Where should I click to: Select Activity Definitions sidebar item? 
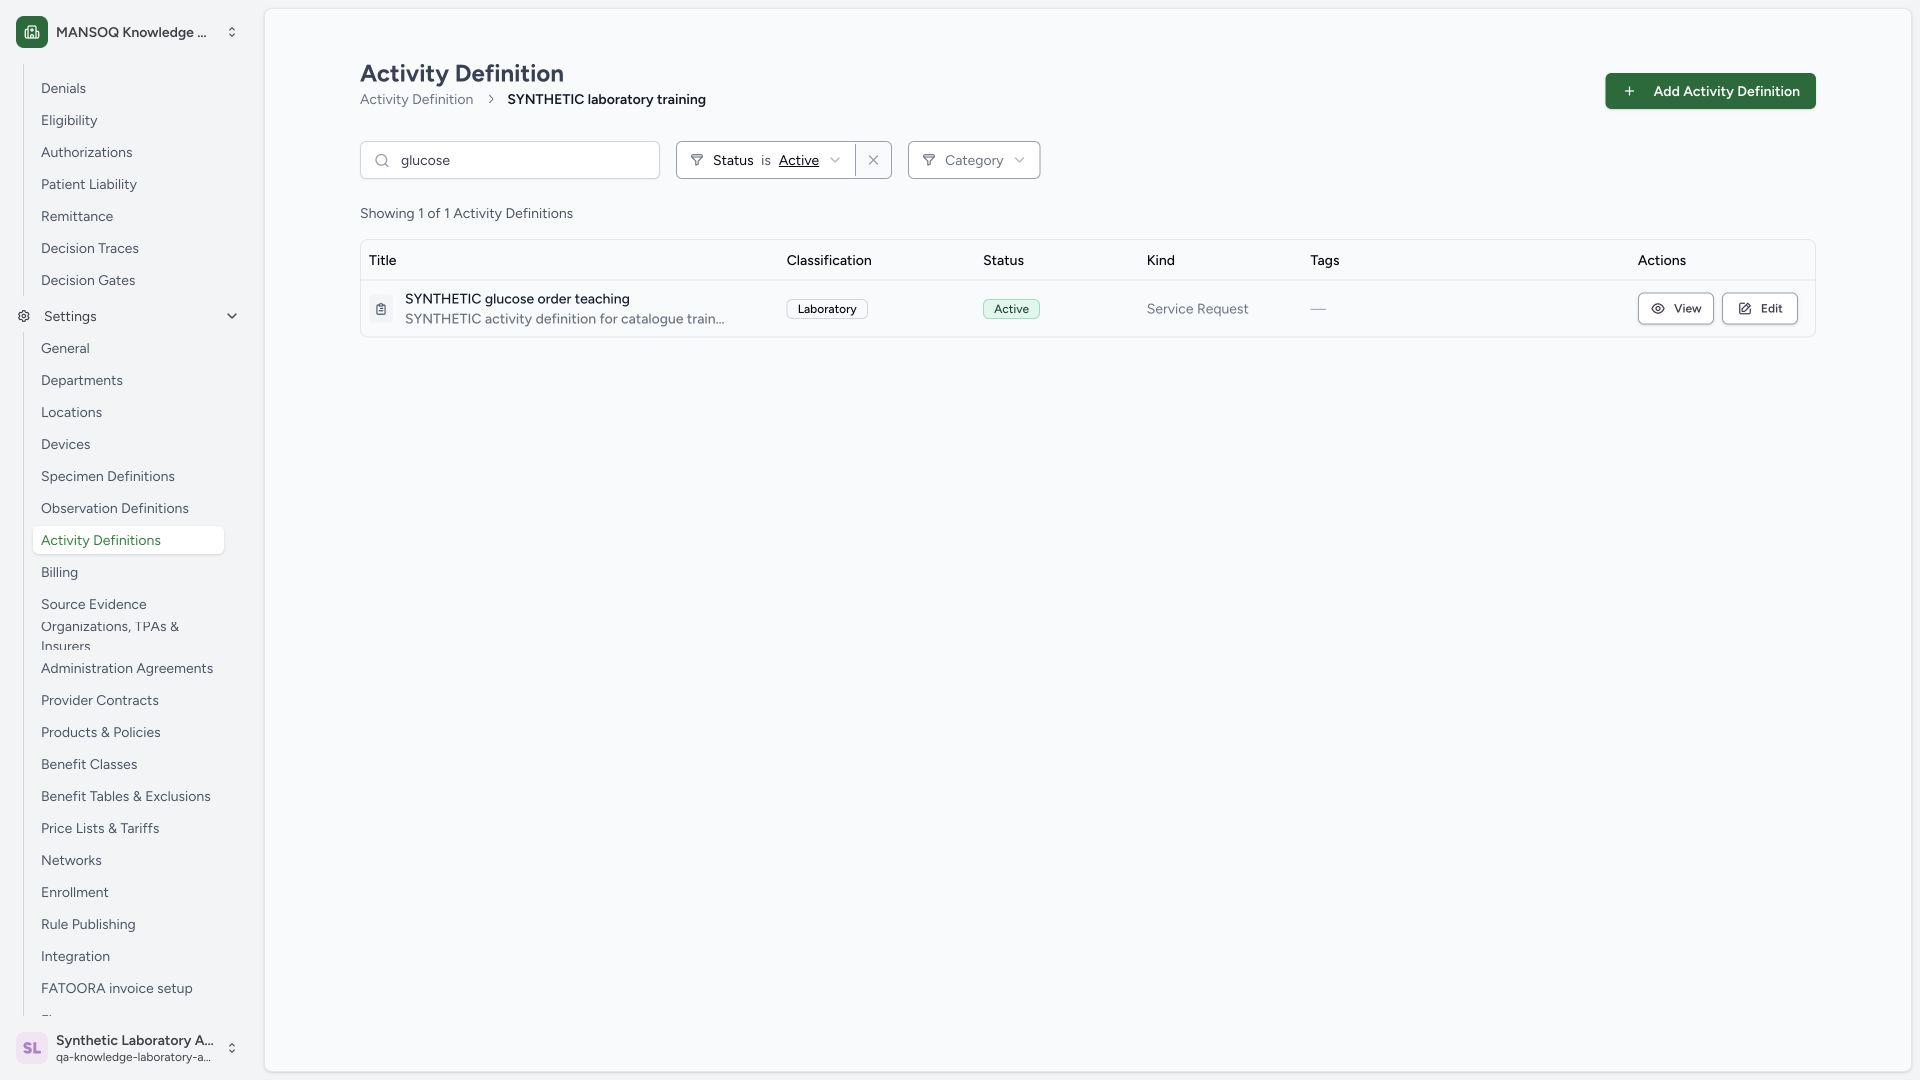(x=128, y=540)
